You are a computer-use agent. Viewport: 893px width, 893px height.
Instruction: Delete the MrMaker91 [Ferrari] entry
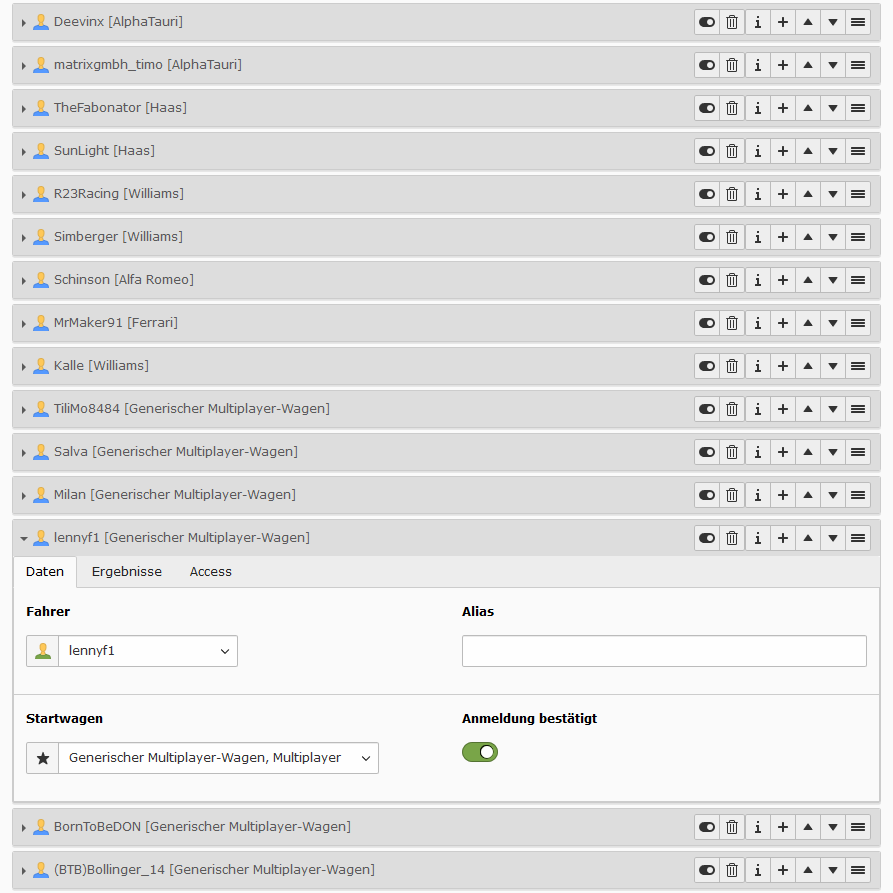point(732,323)
